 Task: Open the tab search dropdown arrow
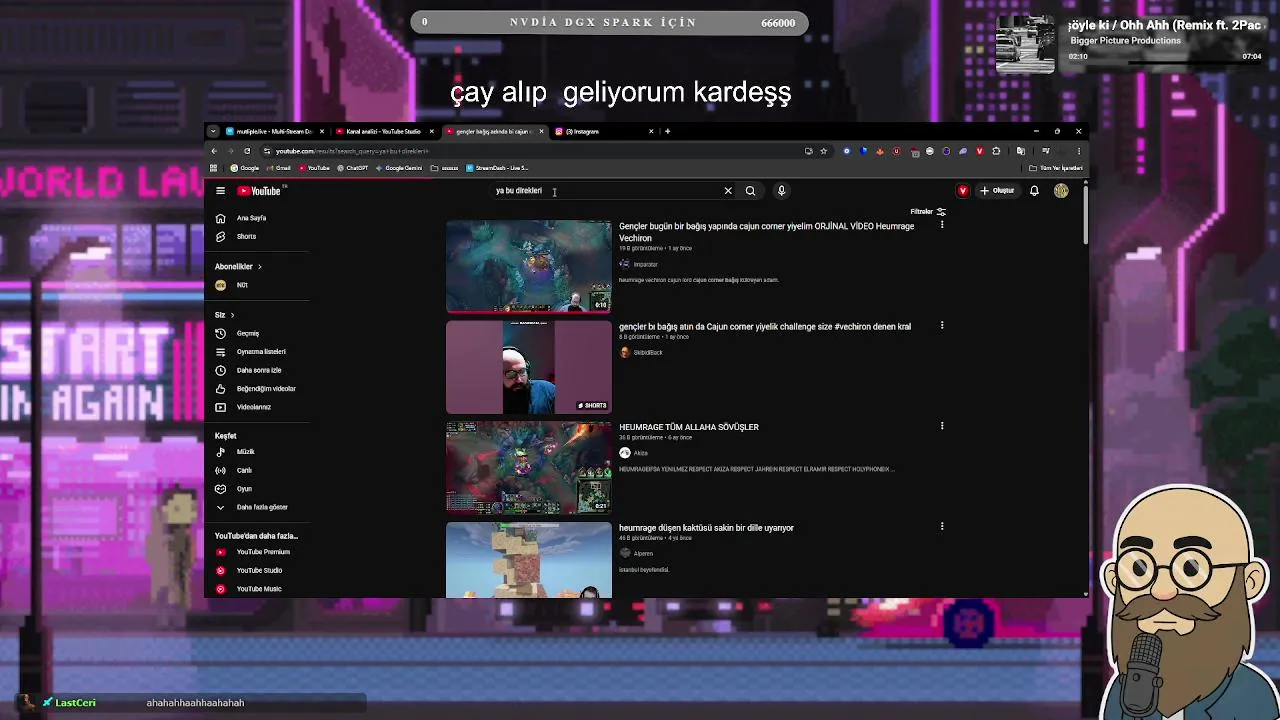point(212,131)
